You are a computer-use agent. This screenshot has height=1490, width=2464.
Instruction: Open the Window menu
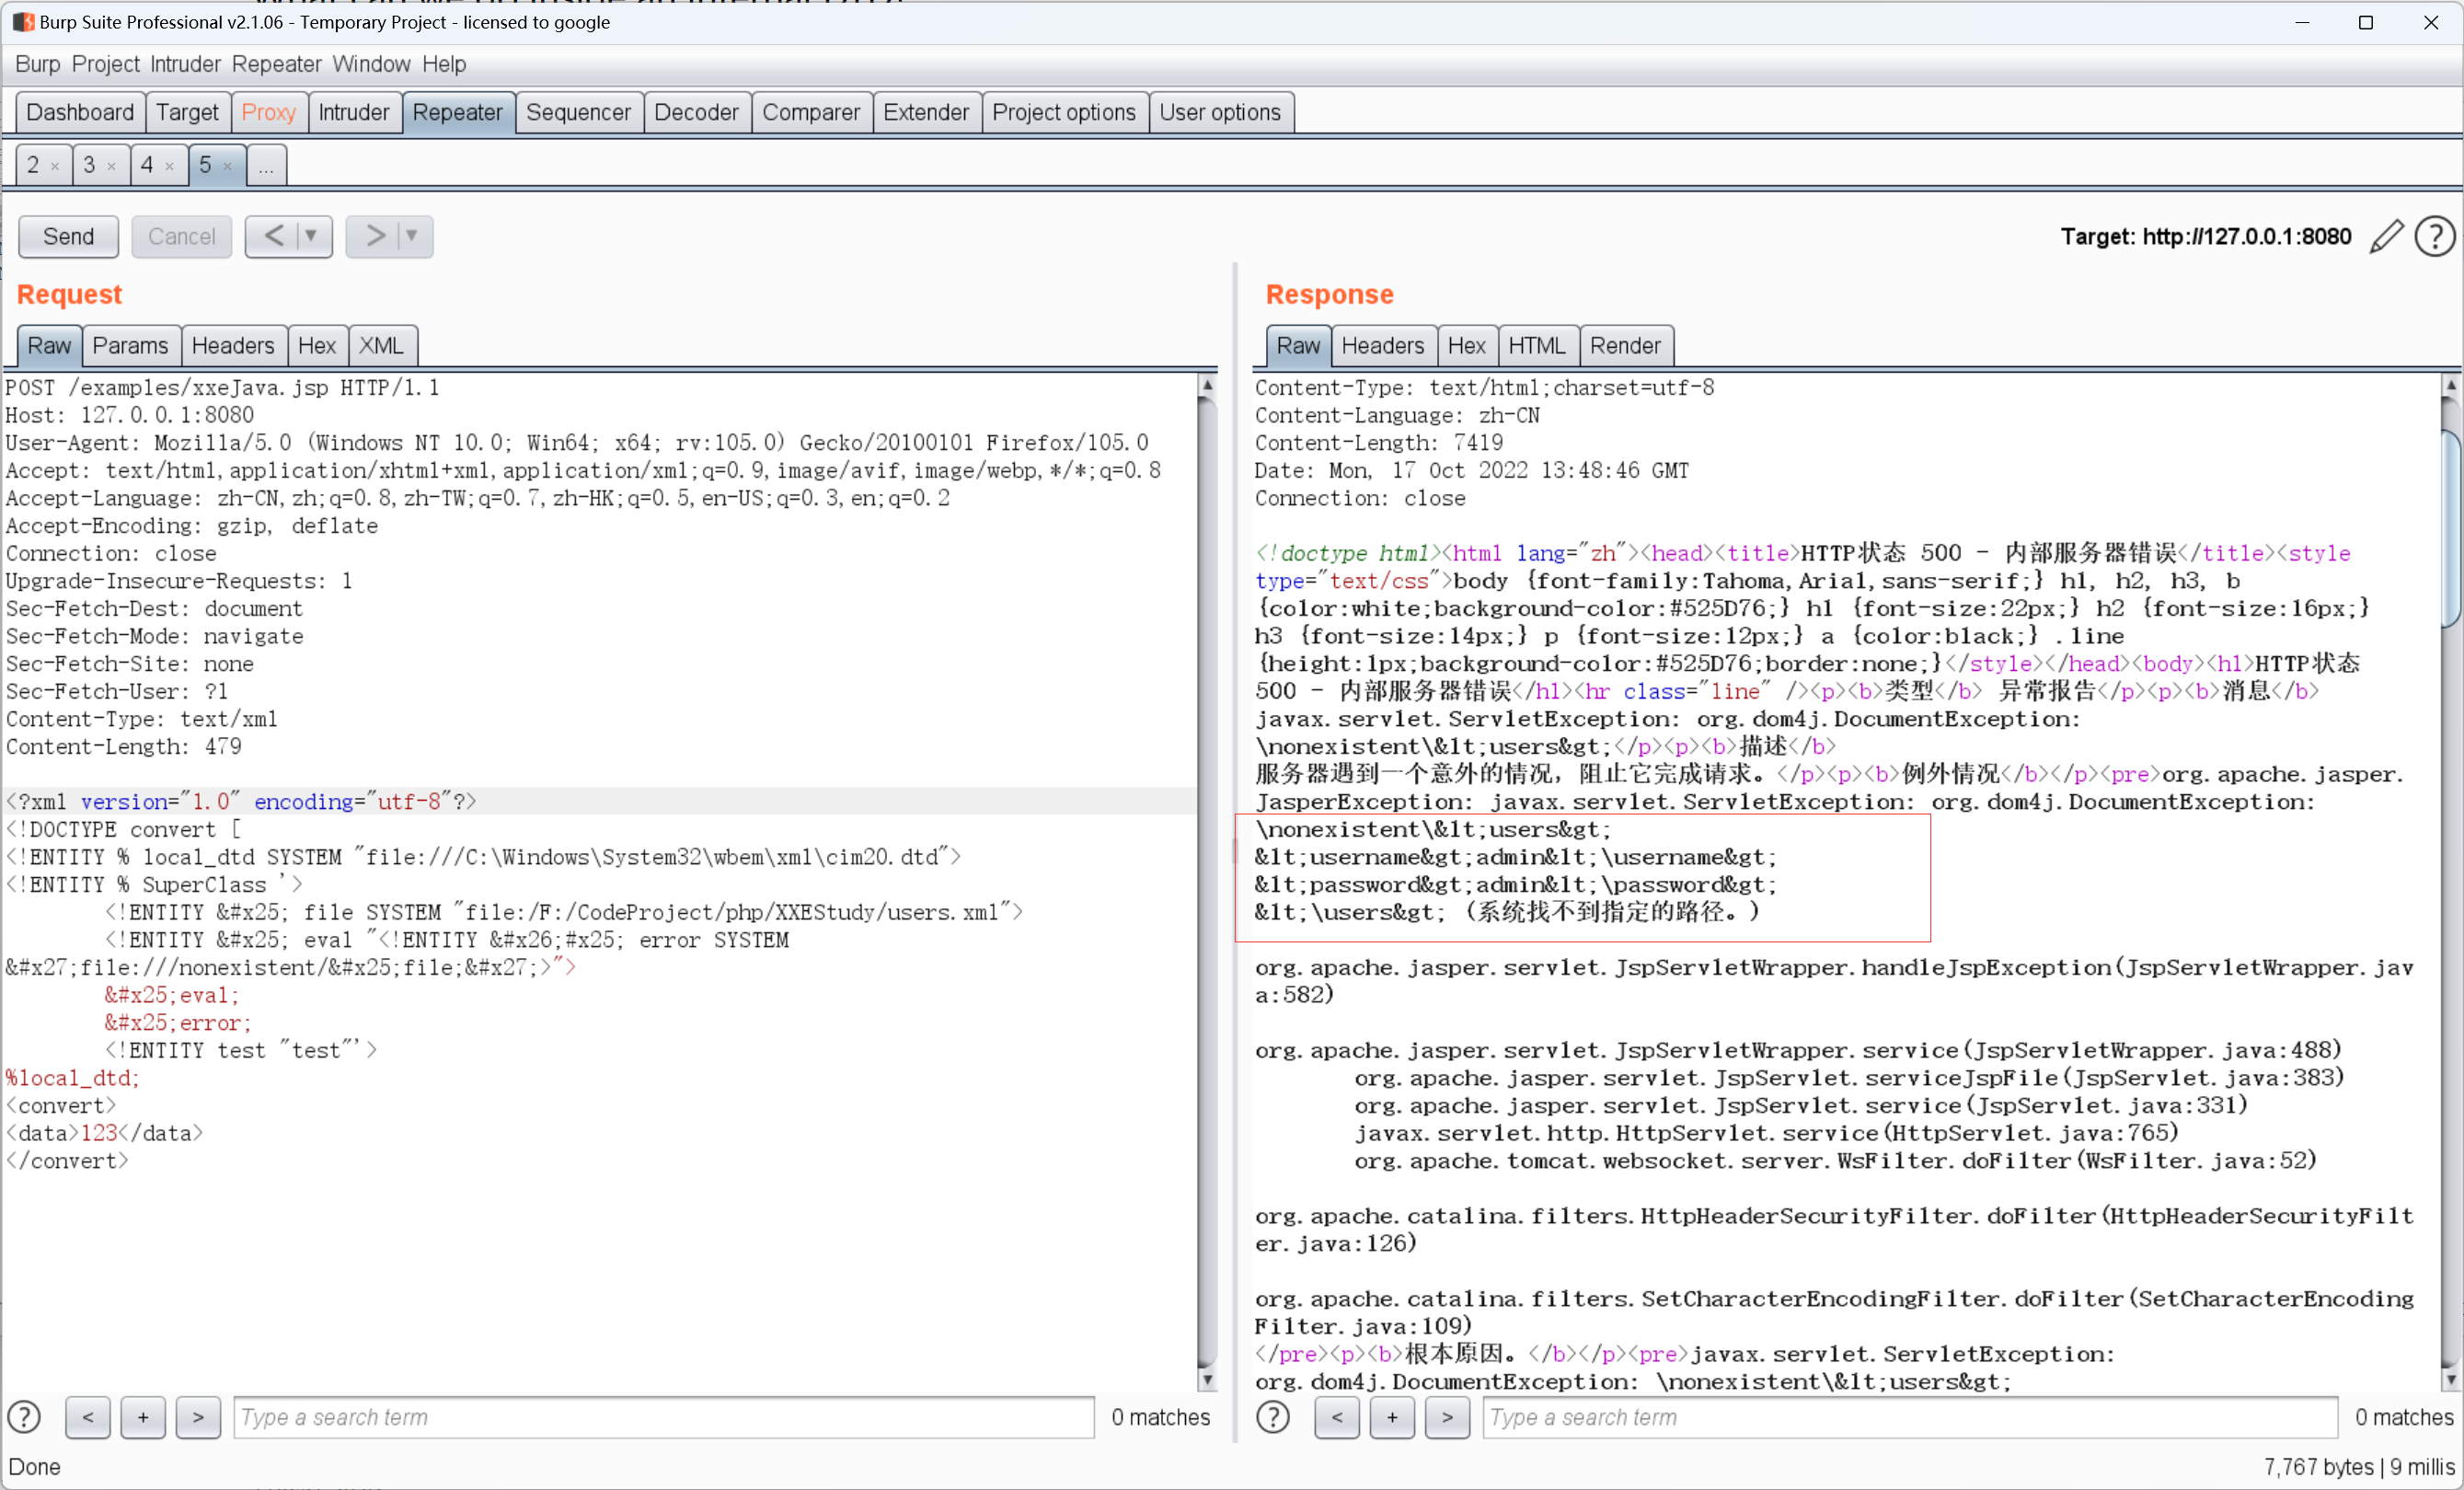(371, 64)
